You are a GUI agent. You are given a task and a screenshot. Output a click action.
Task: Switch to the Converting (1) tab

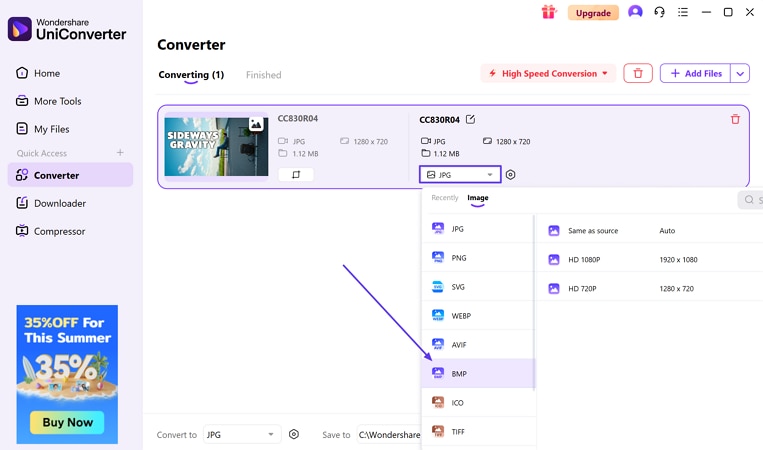click(x=191, y=75)
